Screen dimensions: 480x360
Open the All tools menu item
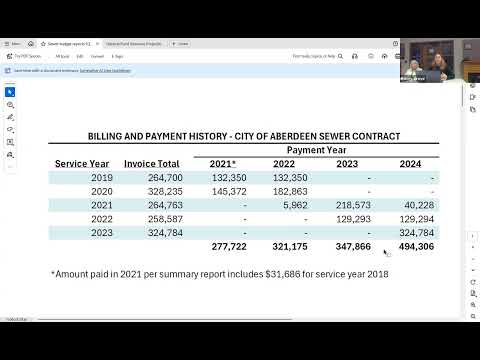pos(62,56)
